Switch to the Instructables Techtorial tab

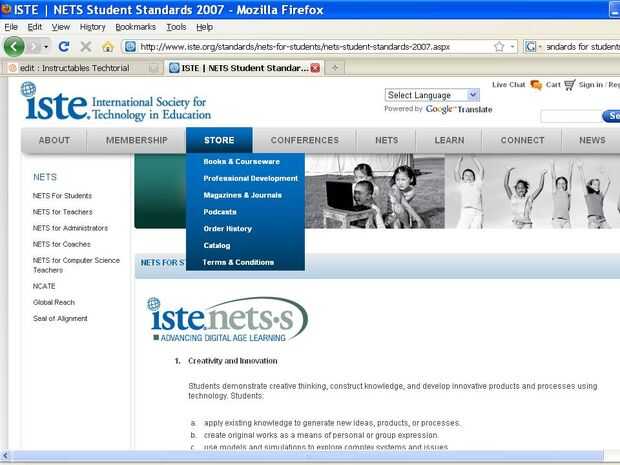pos(82,68)
